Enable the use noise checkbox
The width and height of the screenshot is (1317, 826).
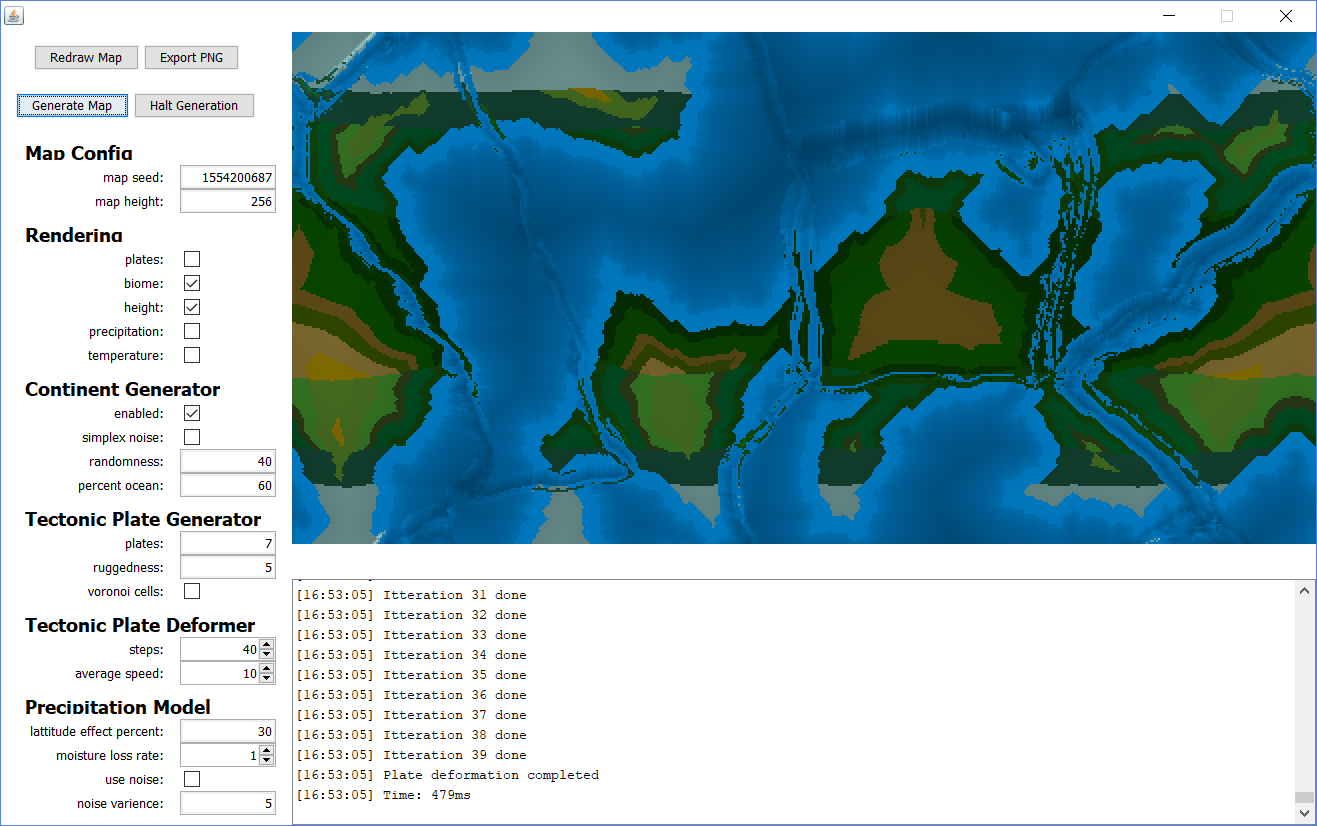coord(192,779)
